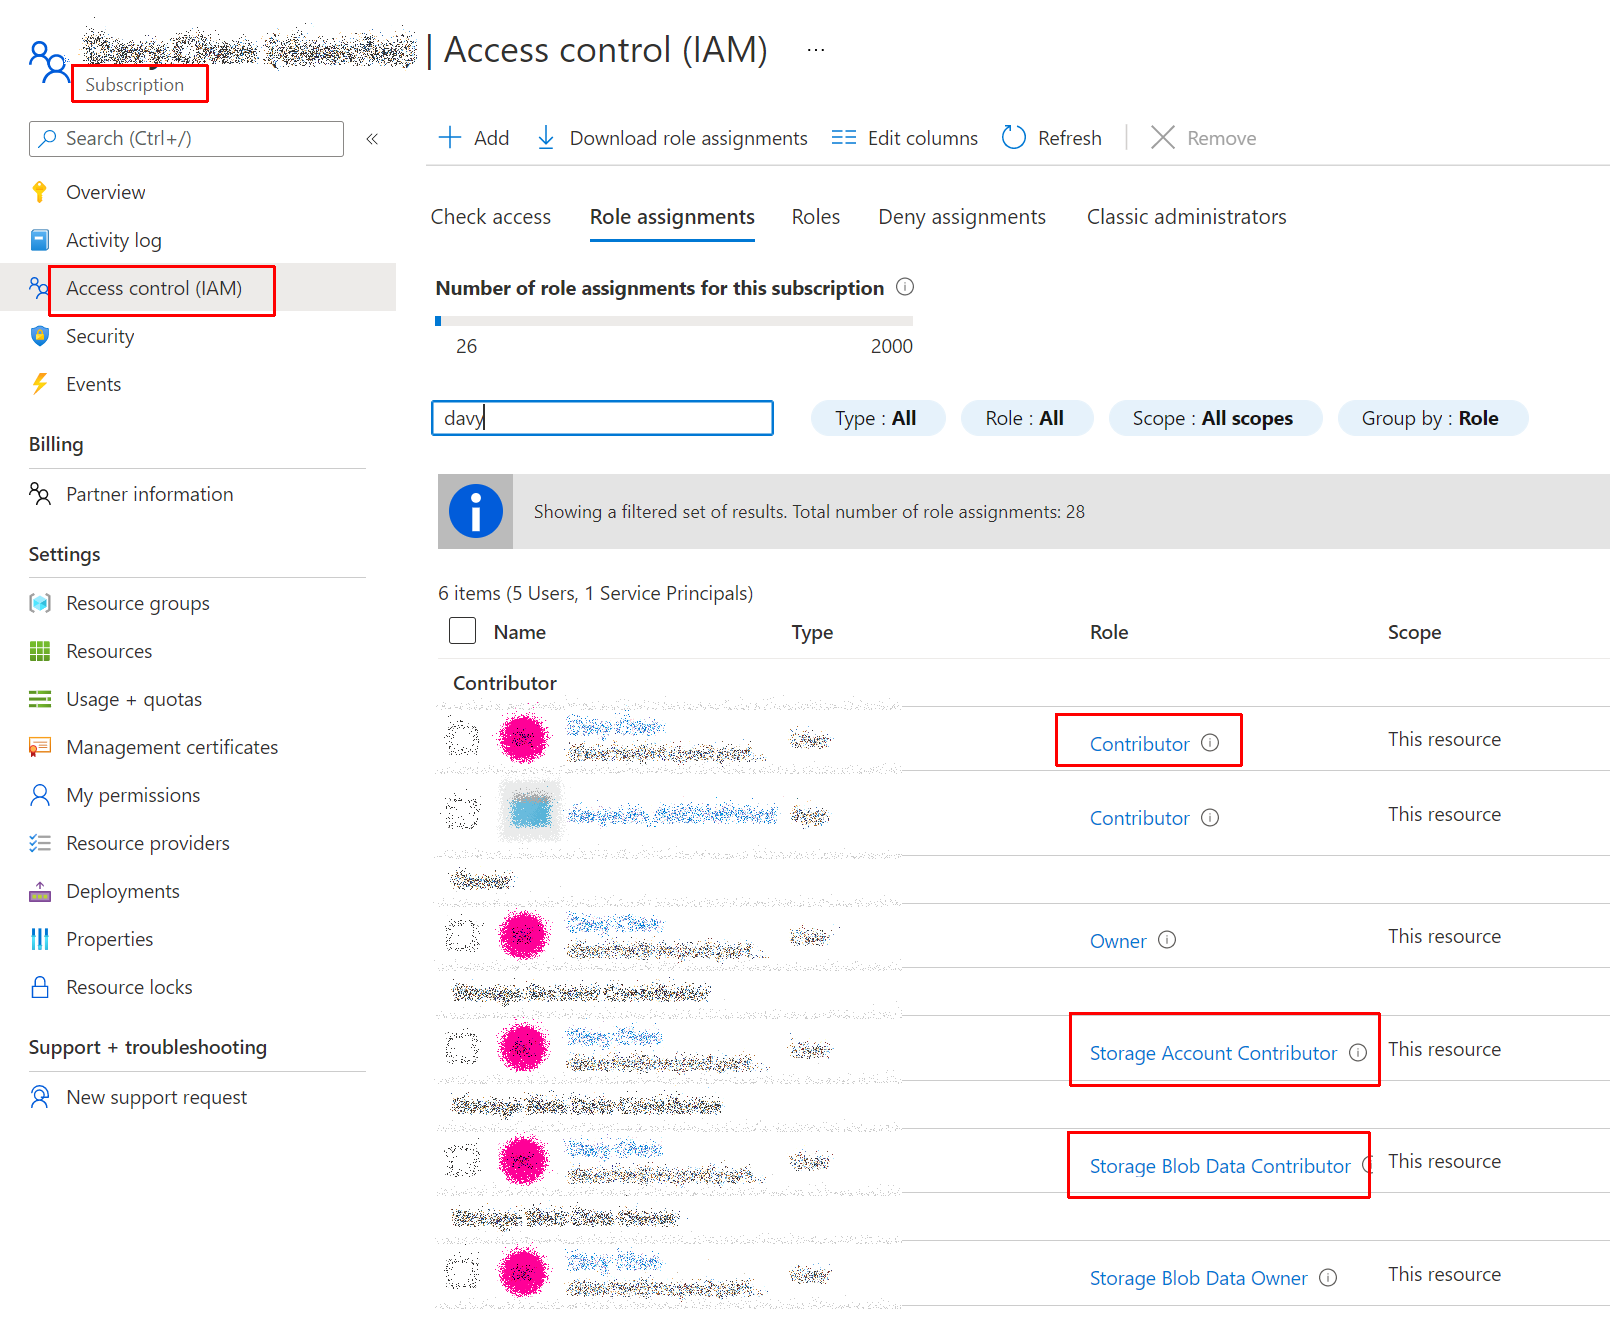Screen dimensions: 1610x1337
Task: Refresh the role assignments list
Action: coord(1052,138)
